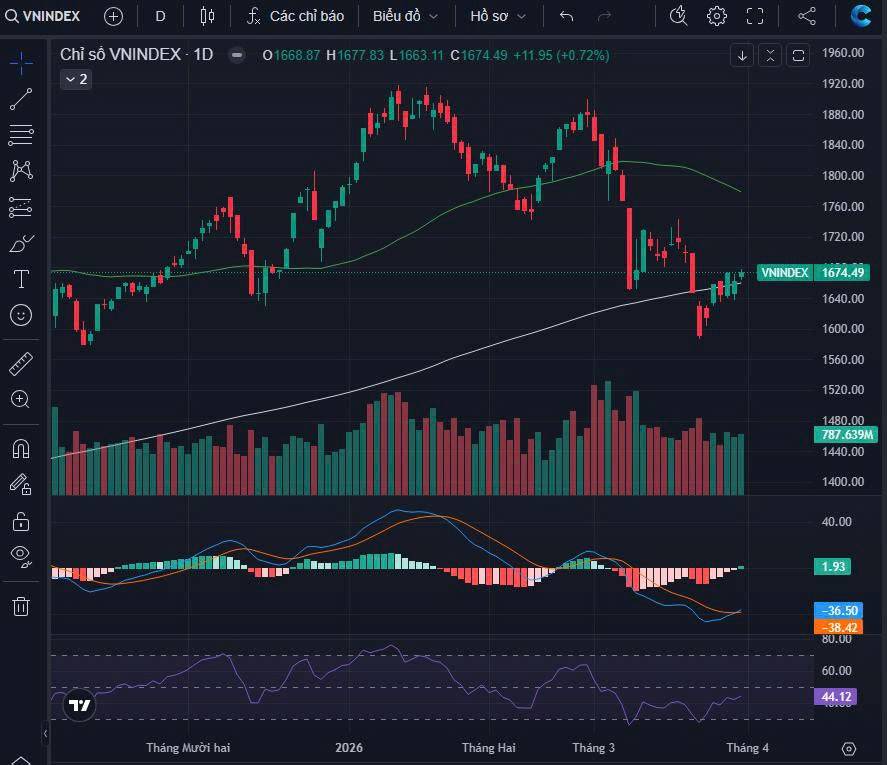Collapse the indicator legend showing 2
Image resolution: width=887 pixels, height=765 pixels.
(x=76, y=79)
